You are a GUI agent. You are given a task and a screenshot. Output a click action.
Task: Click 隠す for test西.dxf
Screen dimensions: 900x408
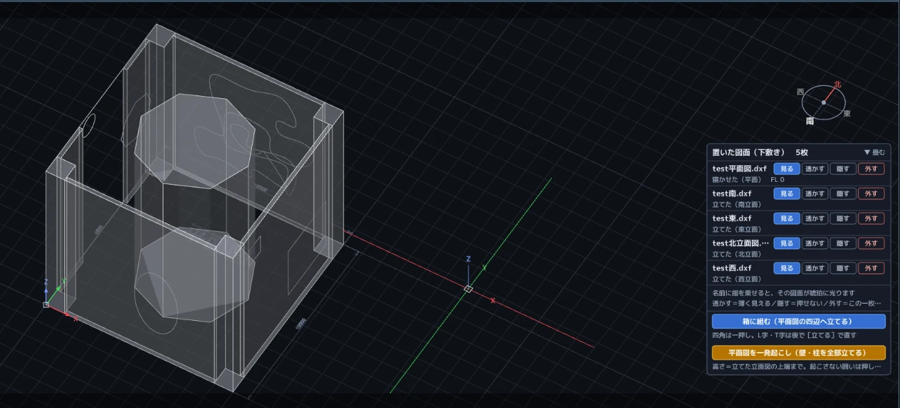pos(843,268)
